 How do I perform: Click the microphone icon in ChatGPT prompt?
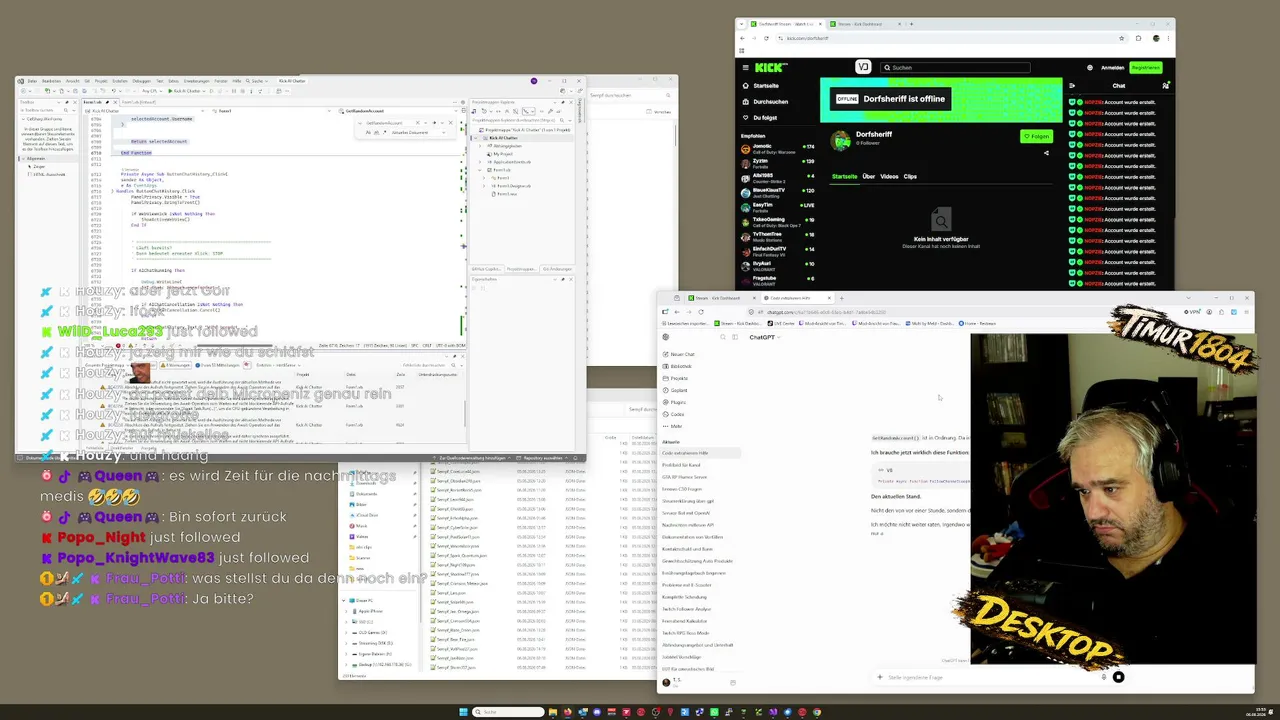pos(1104,677)
